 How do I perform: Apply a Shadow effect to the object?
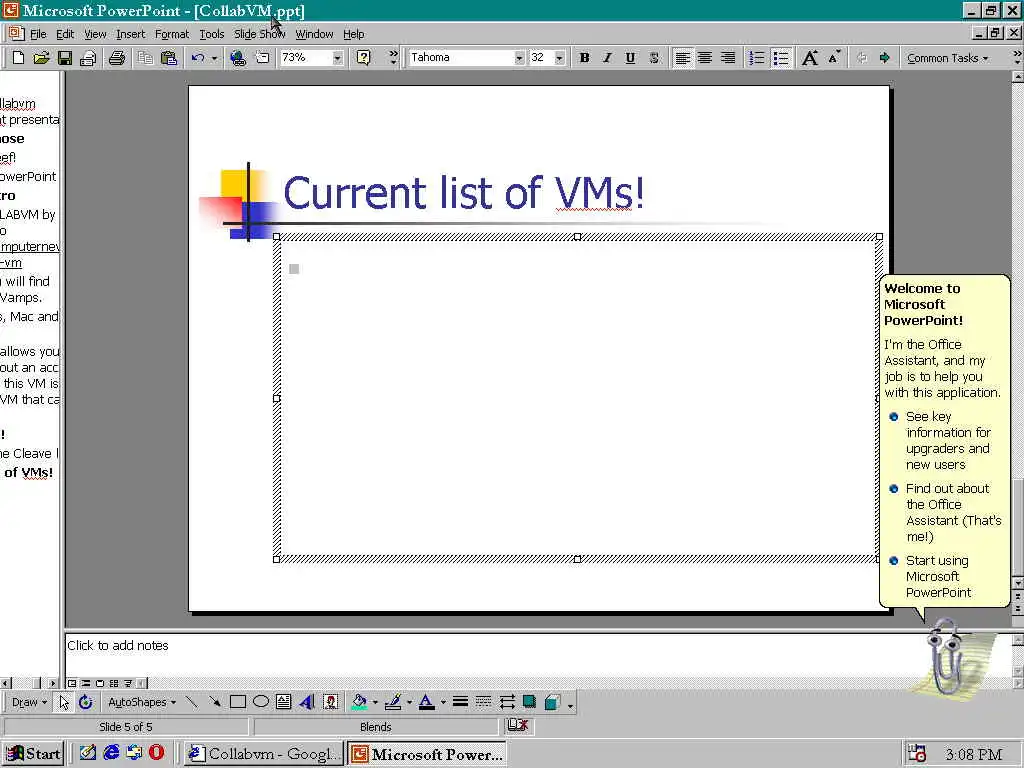530,702
